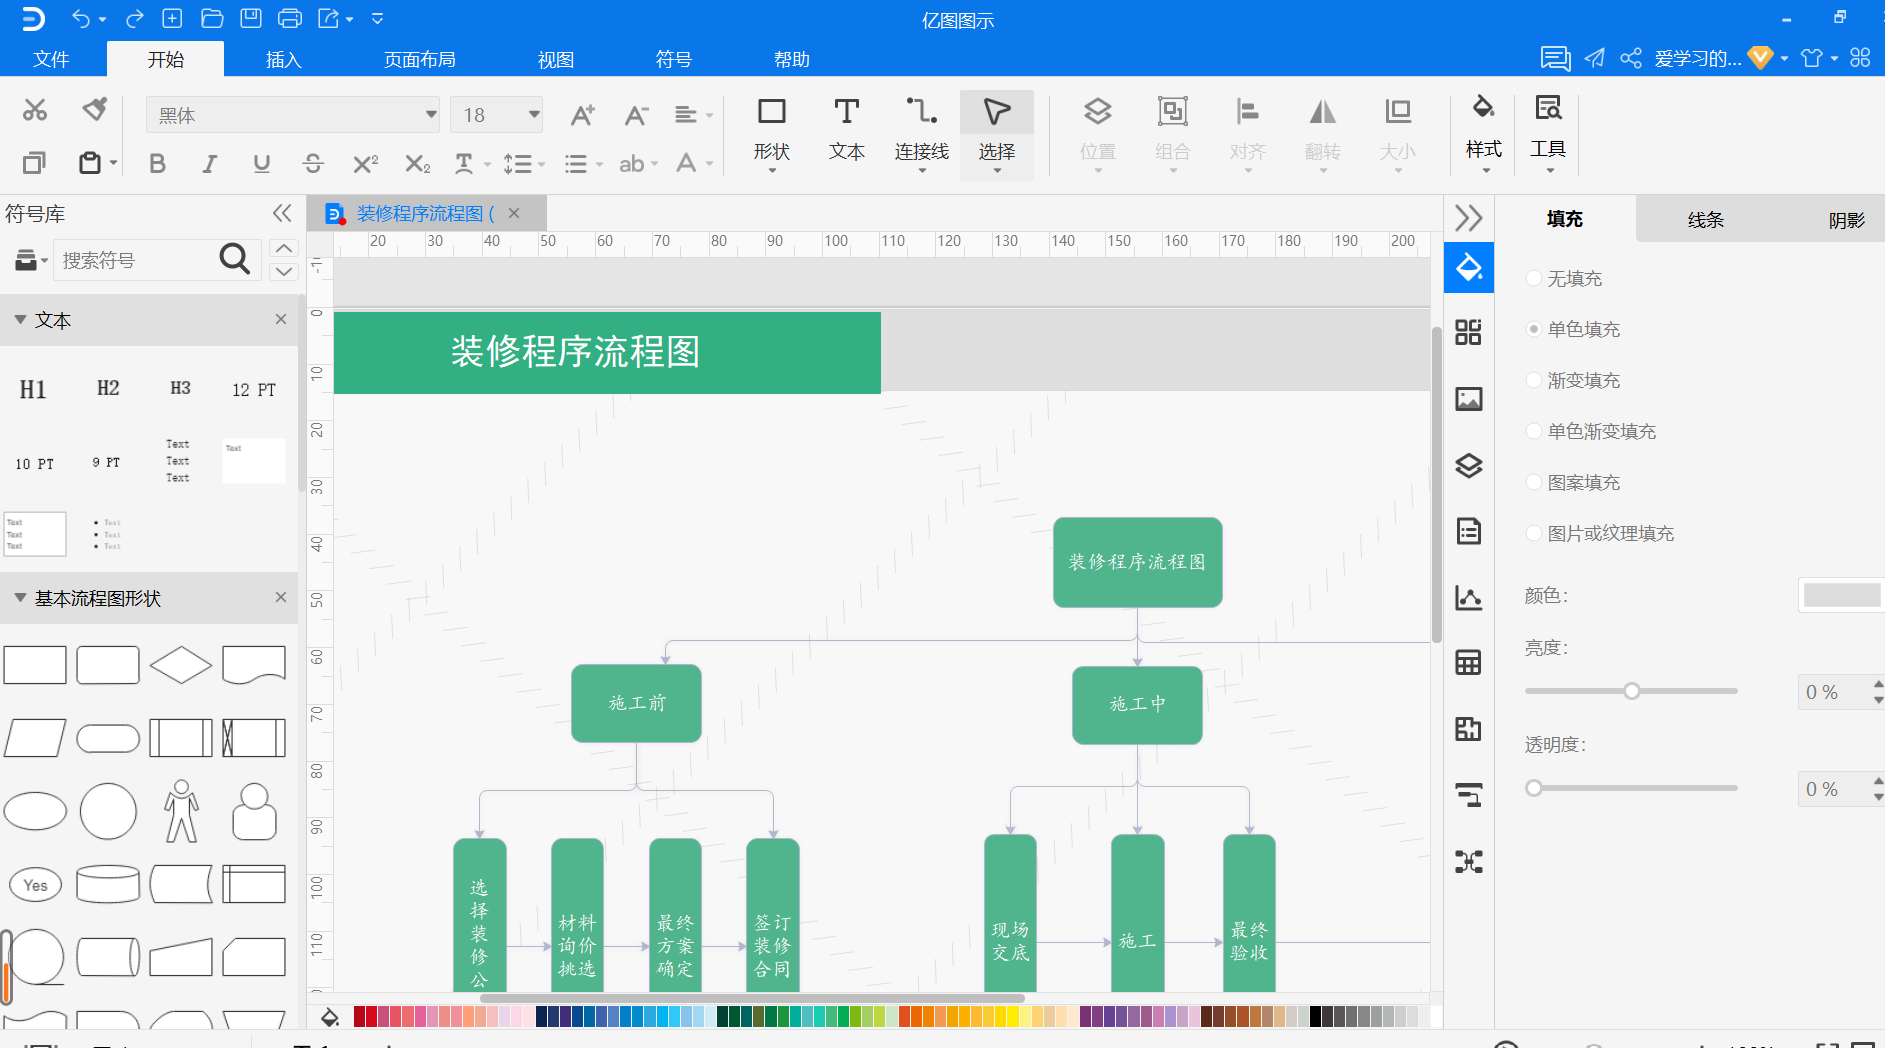Add the H1 heading text symbol
Viewport: 1885px width, 1048px height.
point(33,389)
